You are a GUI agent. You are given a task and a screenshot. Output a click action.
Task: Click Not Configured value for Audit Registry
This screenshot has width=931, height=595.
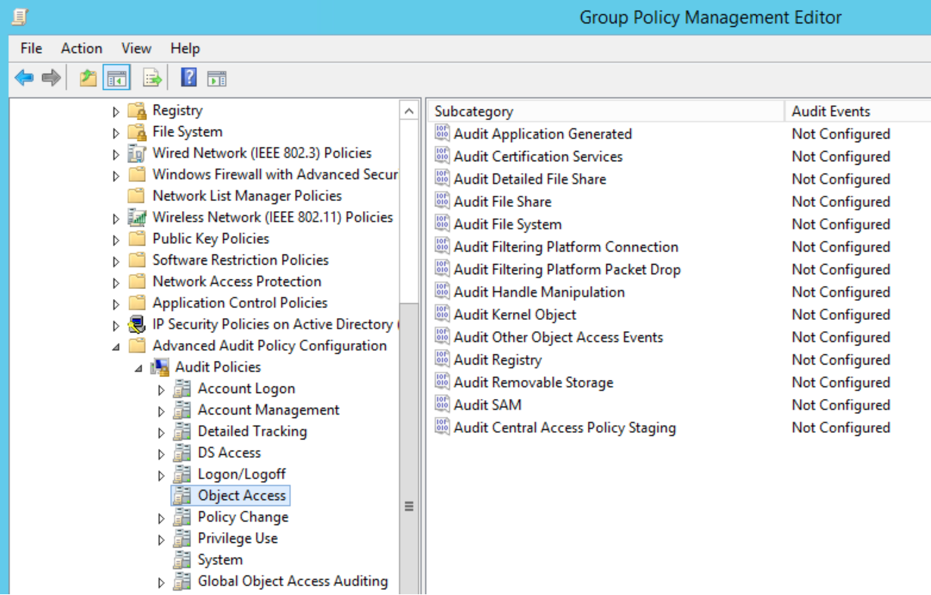point(841,359)
